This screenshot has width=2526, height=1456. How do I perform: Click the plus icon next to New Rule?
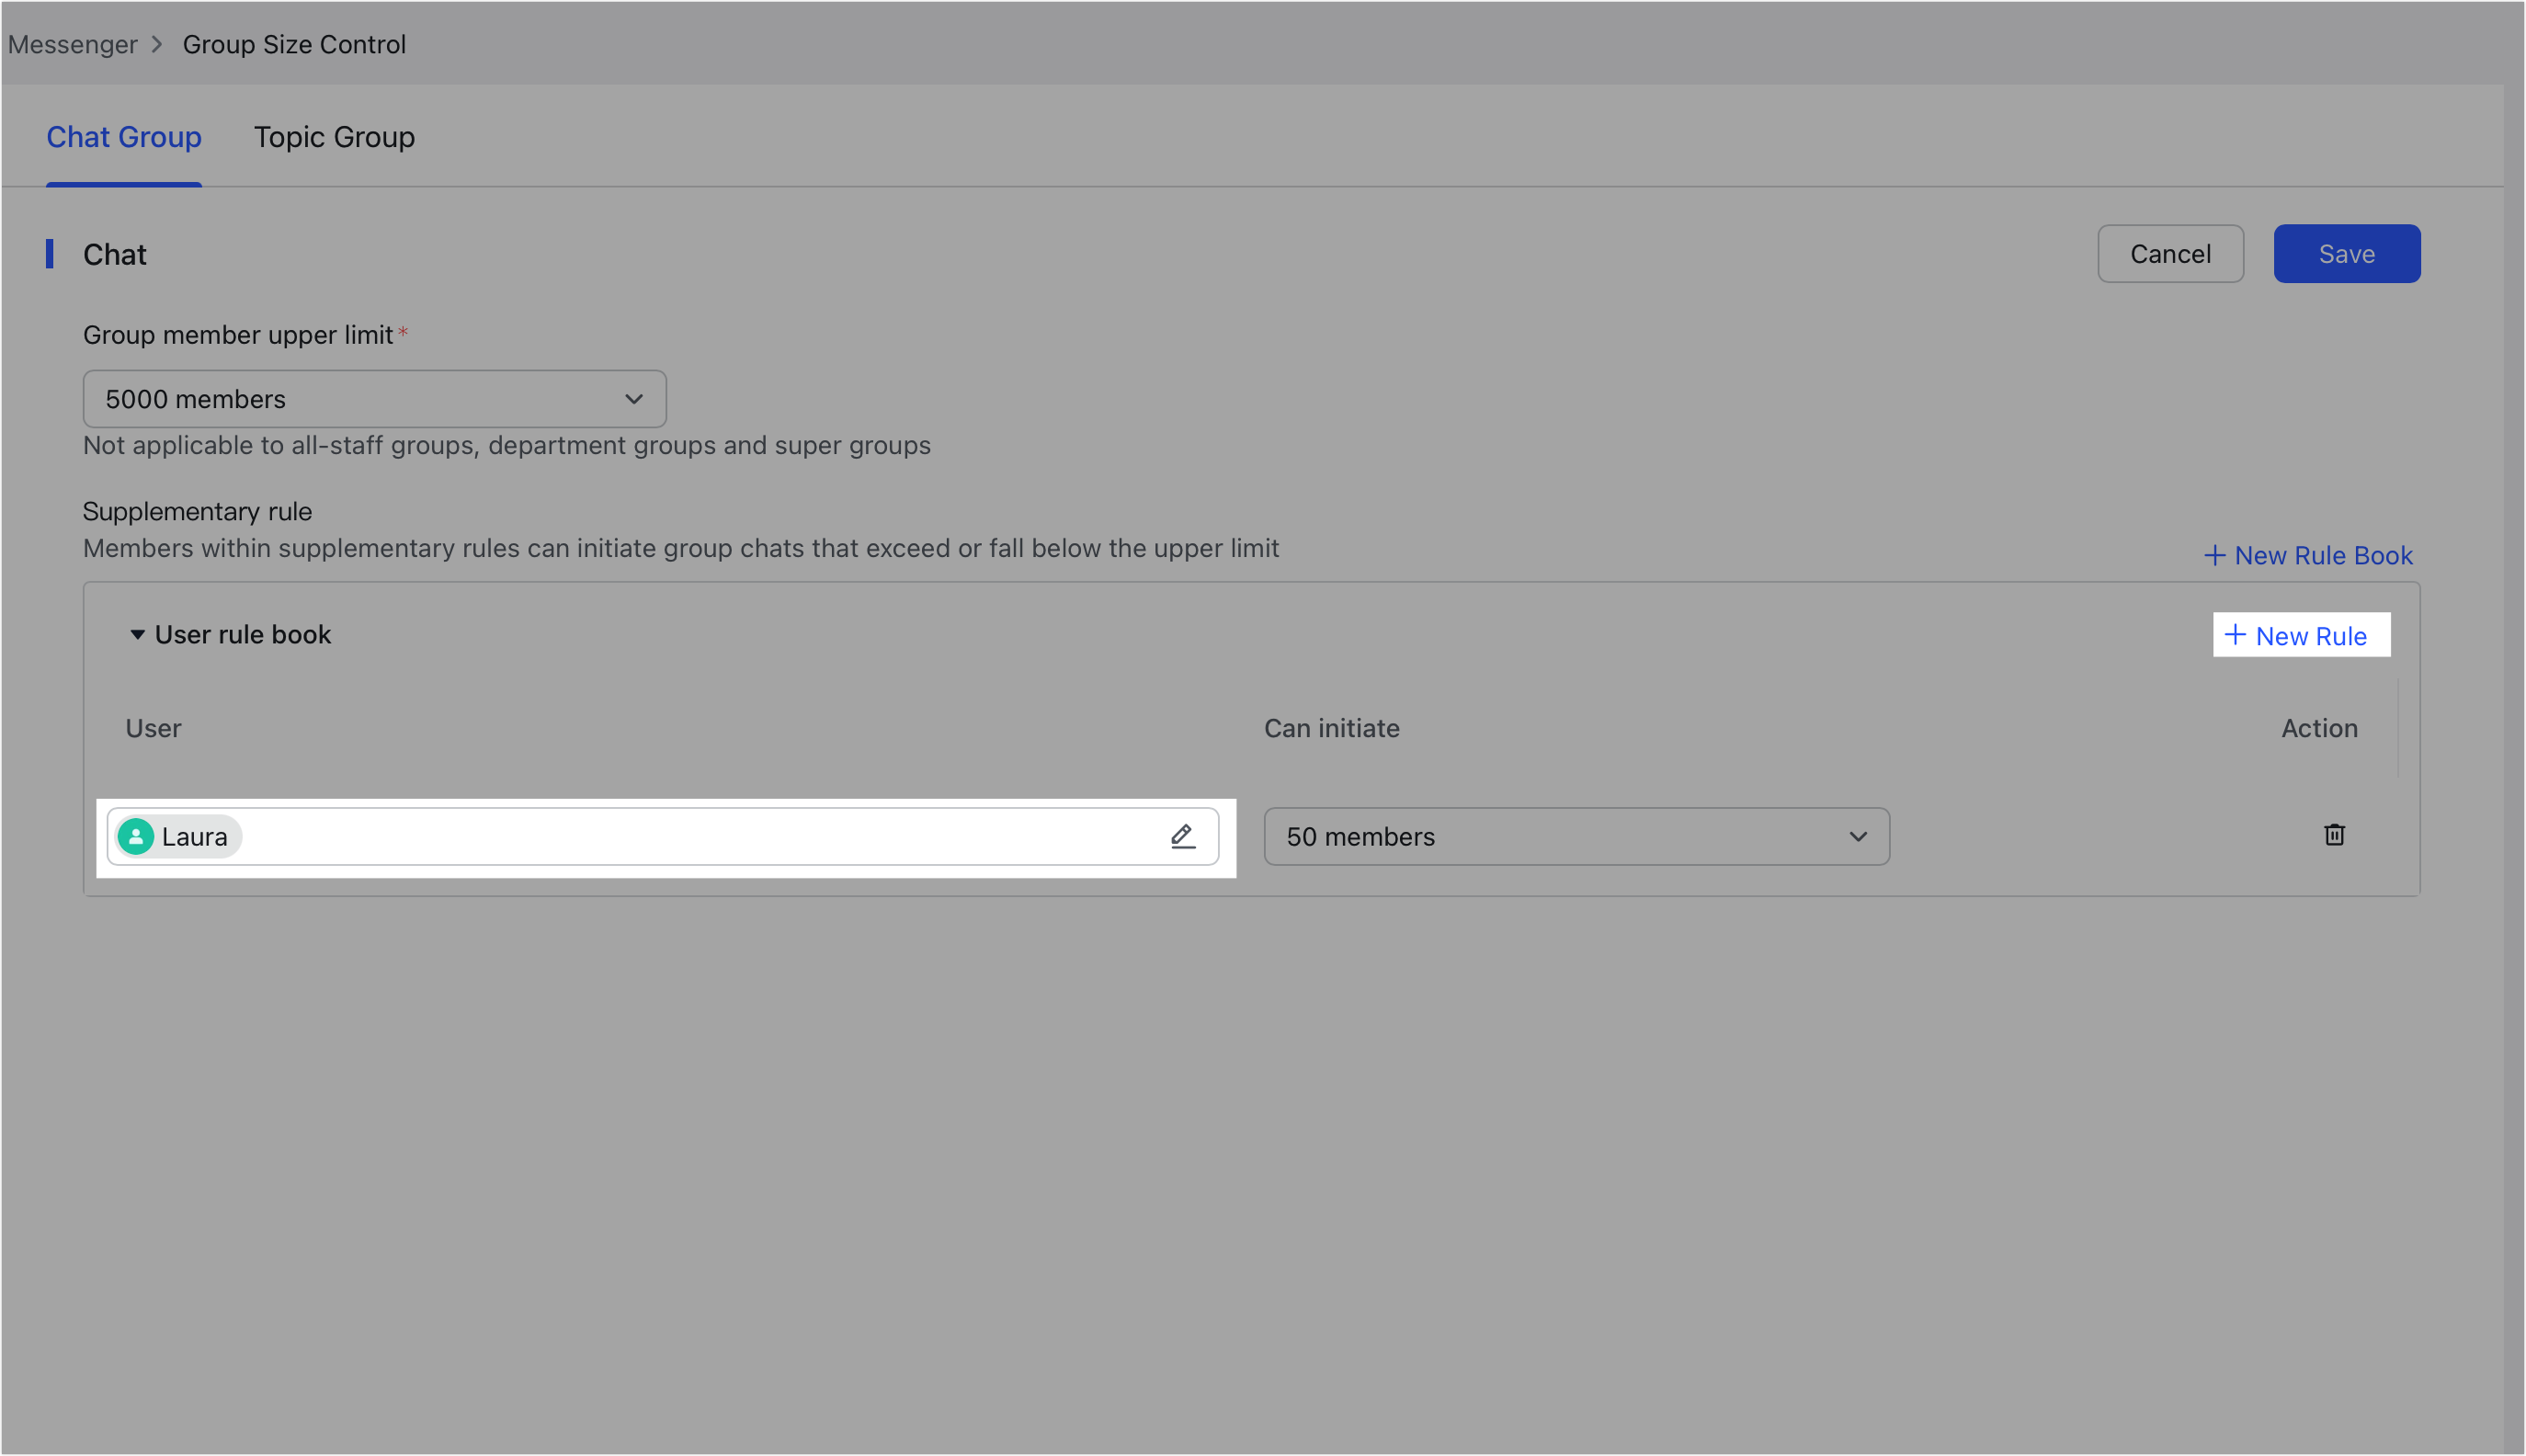pyautogui.click(x=2236, y=635)
